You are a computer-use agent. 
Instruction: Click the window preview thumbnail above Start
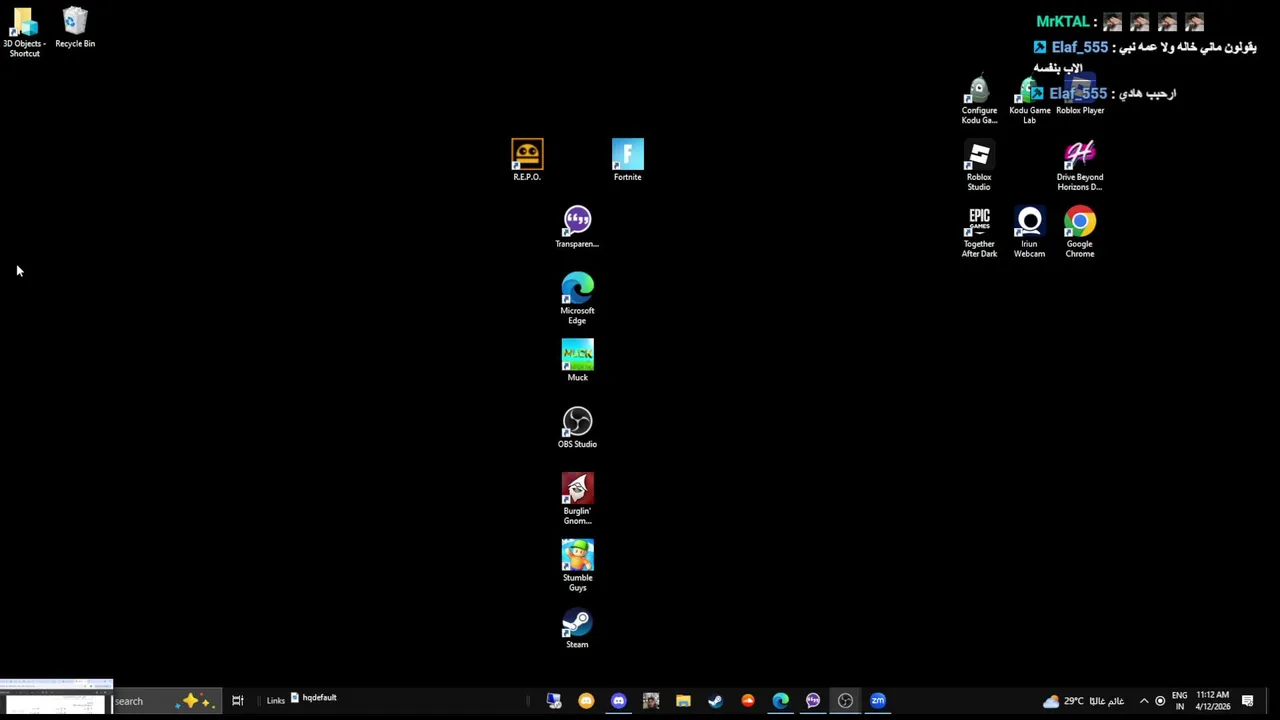[x=56, y=697]
